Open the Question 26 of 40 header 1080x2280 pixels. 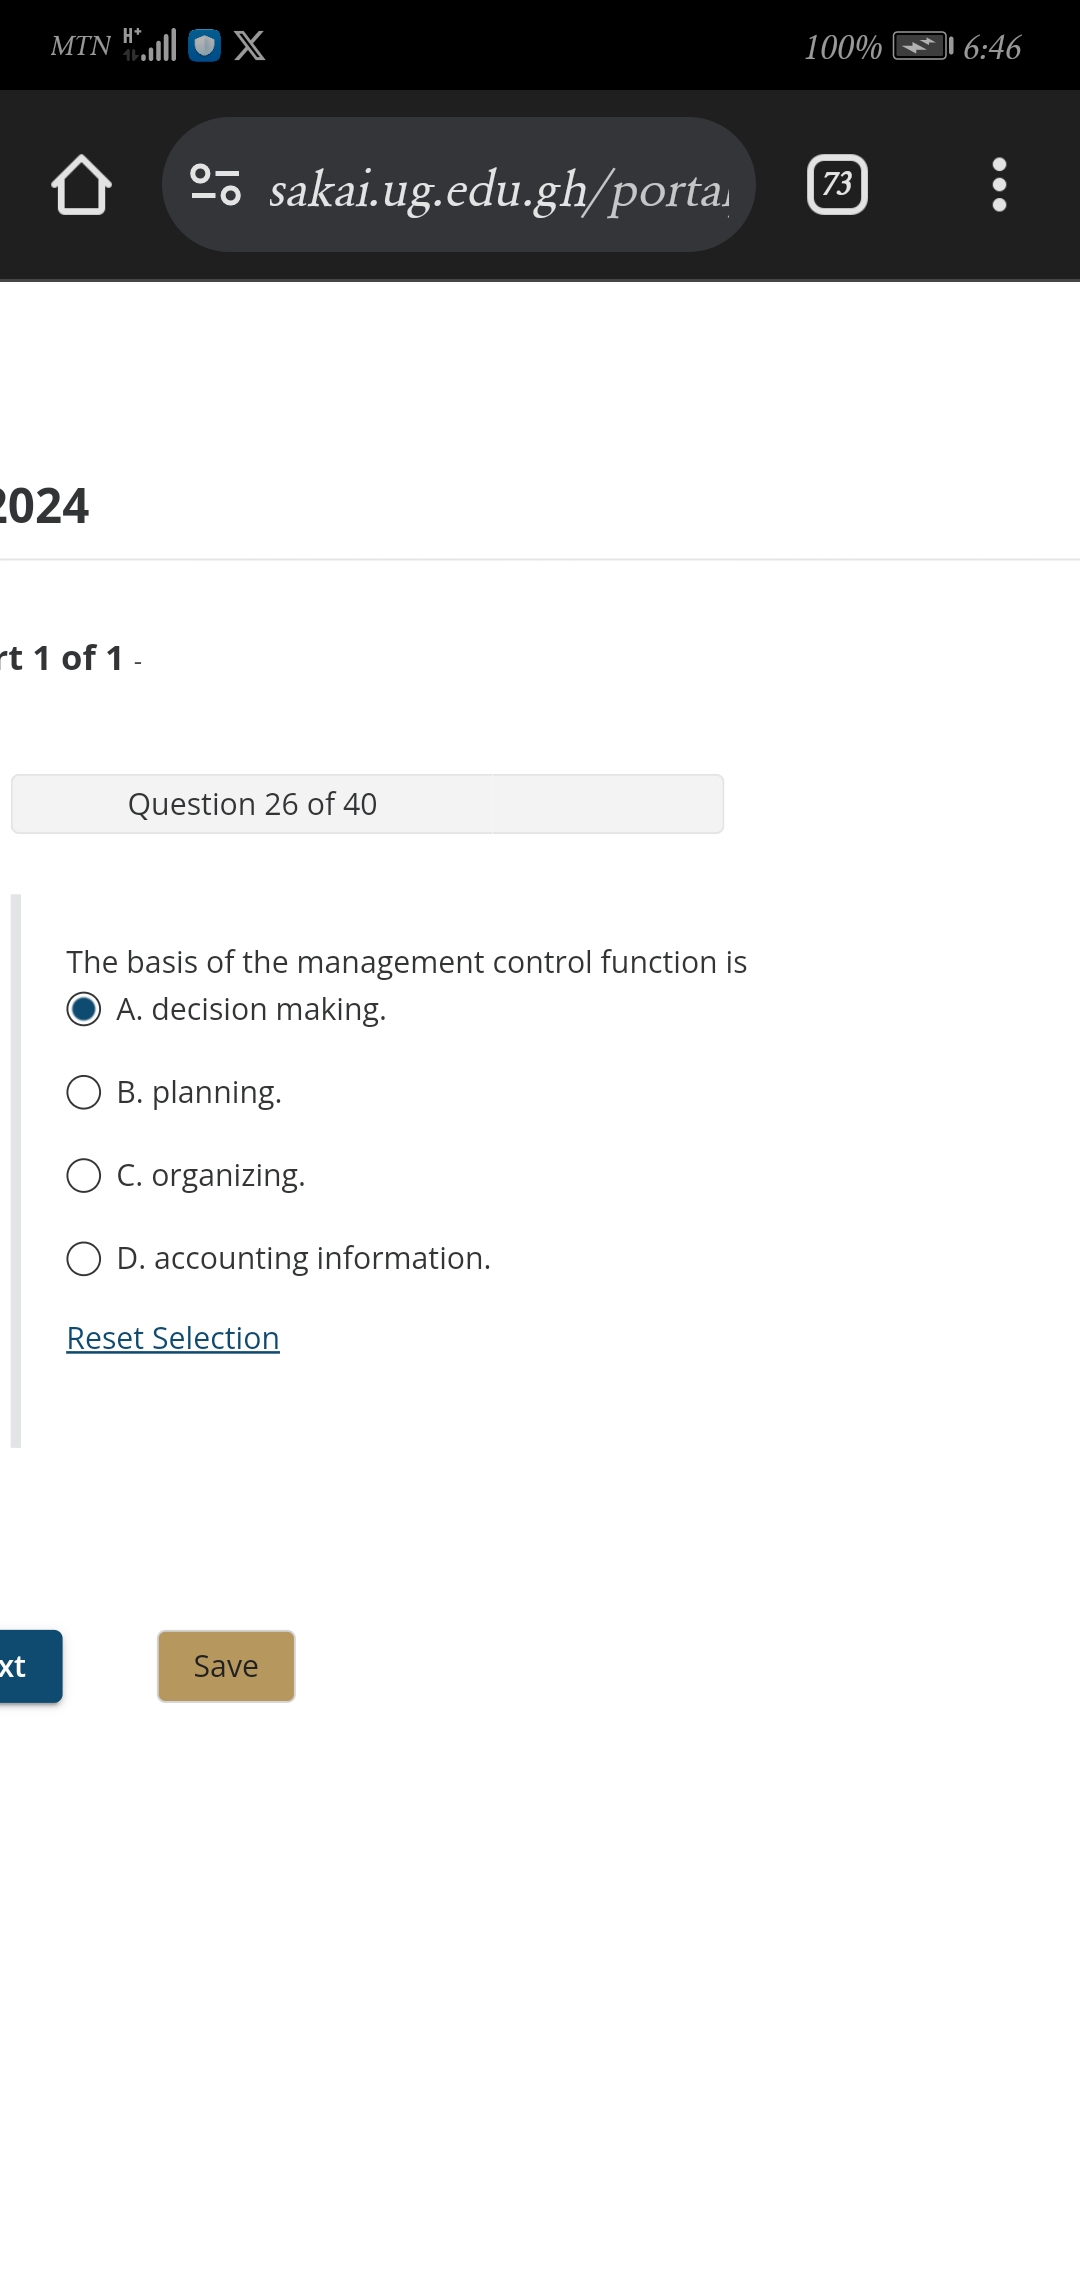[x=252, y=803]
